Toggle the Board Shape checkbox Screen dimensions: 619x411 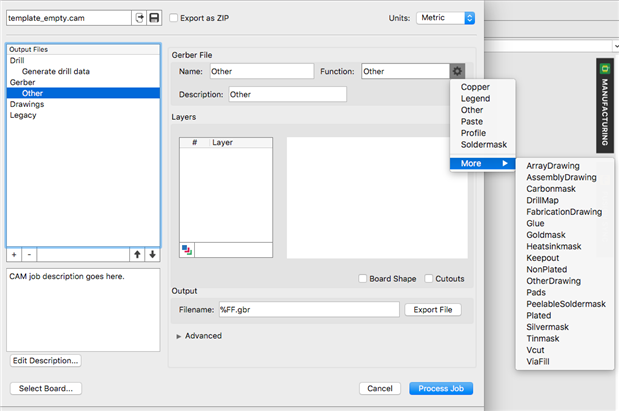click(363, 278)
